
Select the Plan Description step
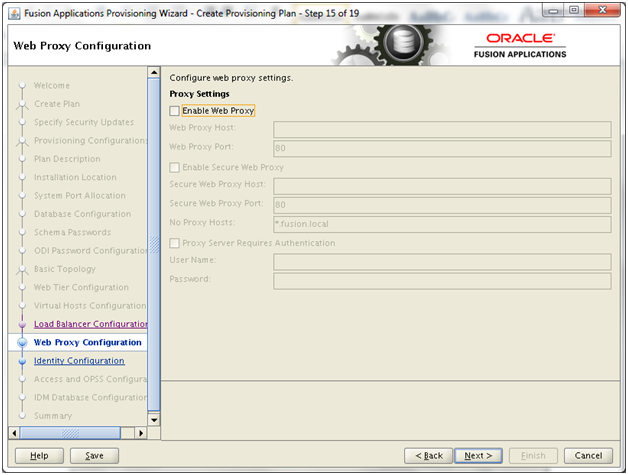coord(67,159)
